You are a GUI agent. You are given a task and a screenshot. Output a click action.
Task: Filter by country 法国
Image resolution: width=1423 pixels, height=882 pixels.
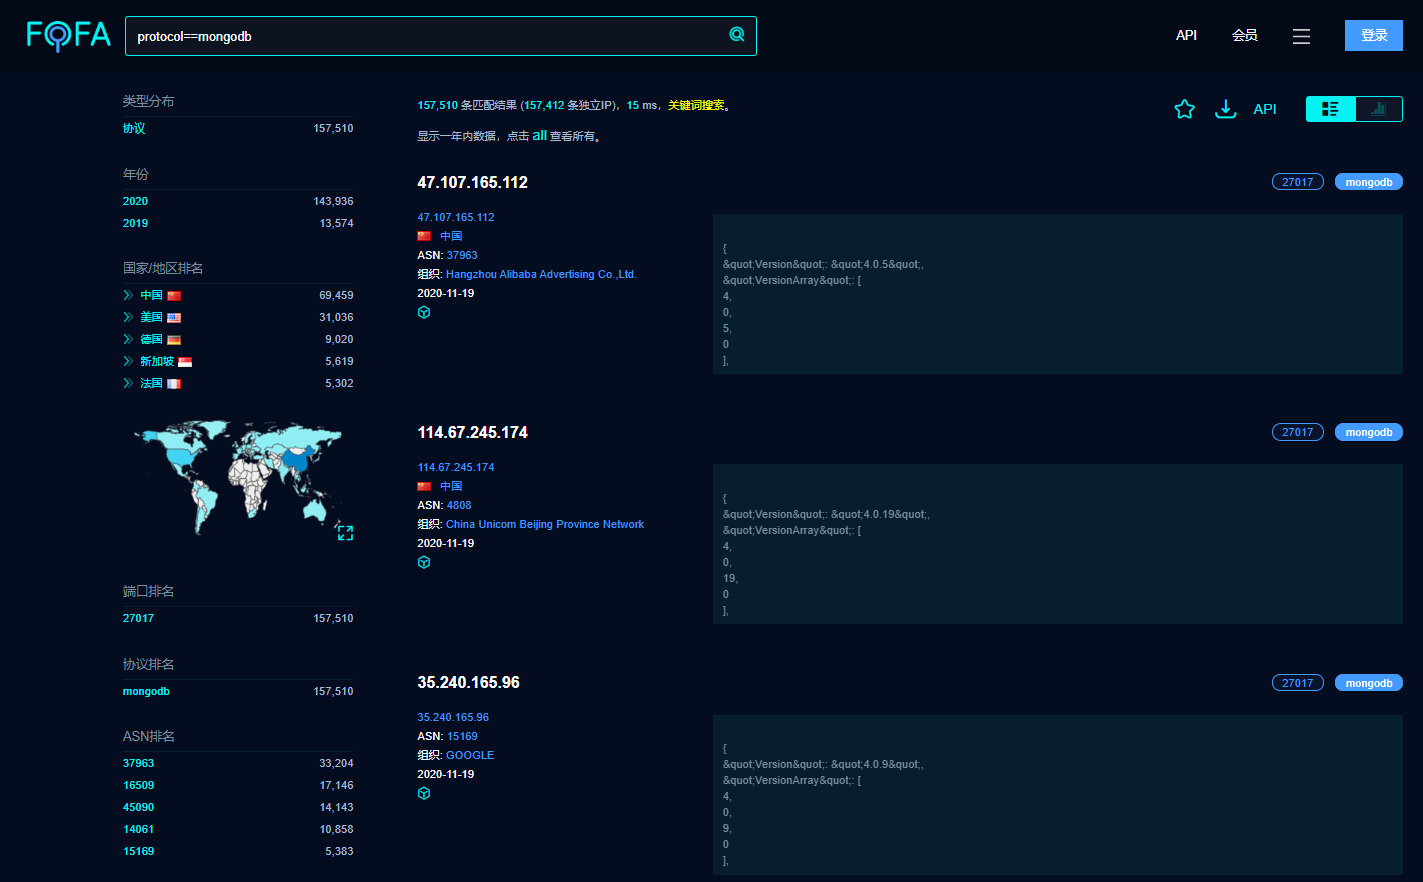pos(151,383)
